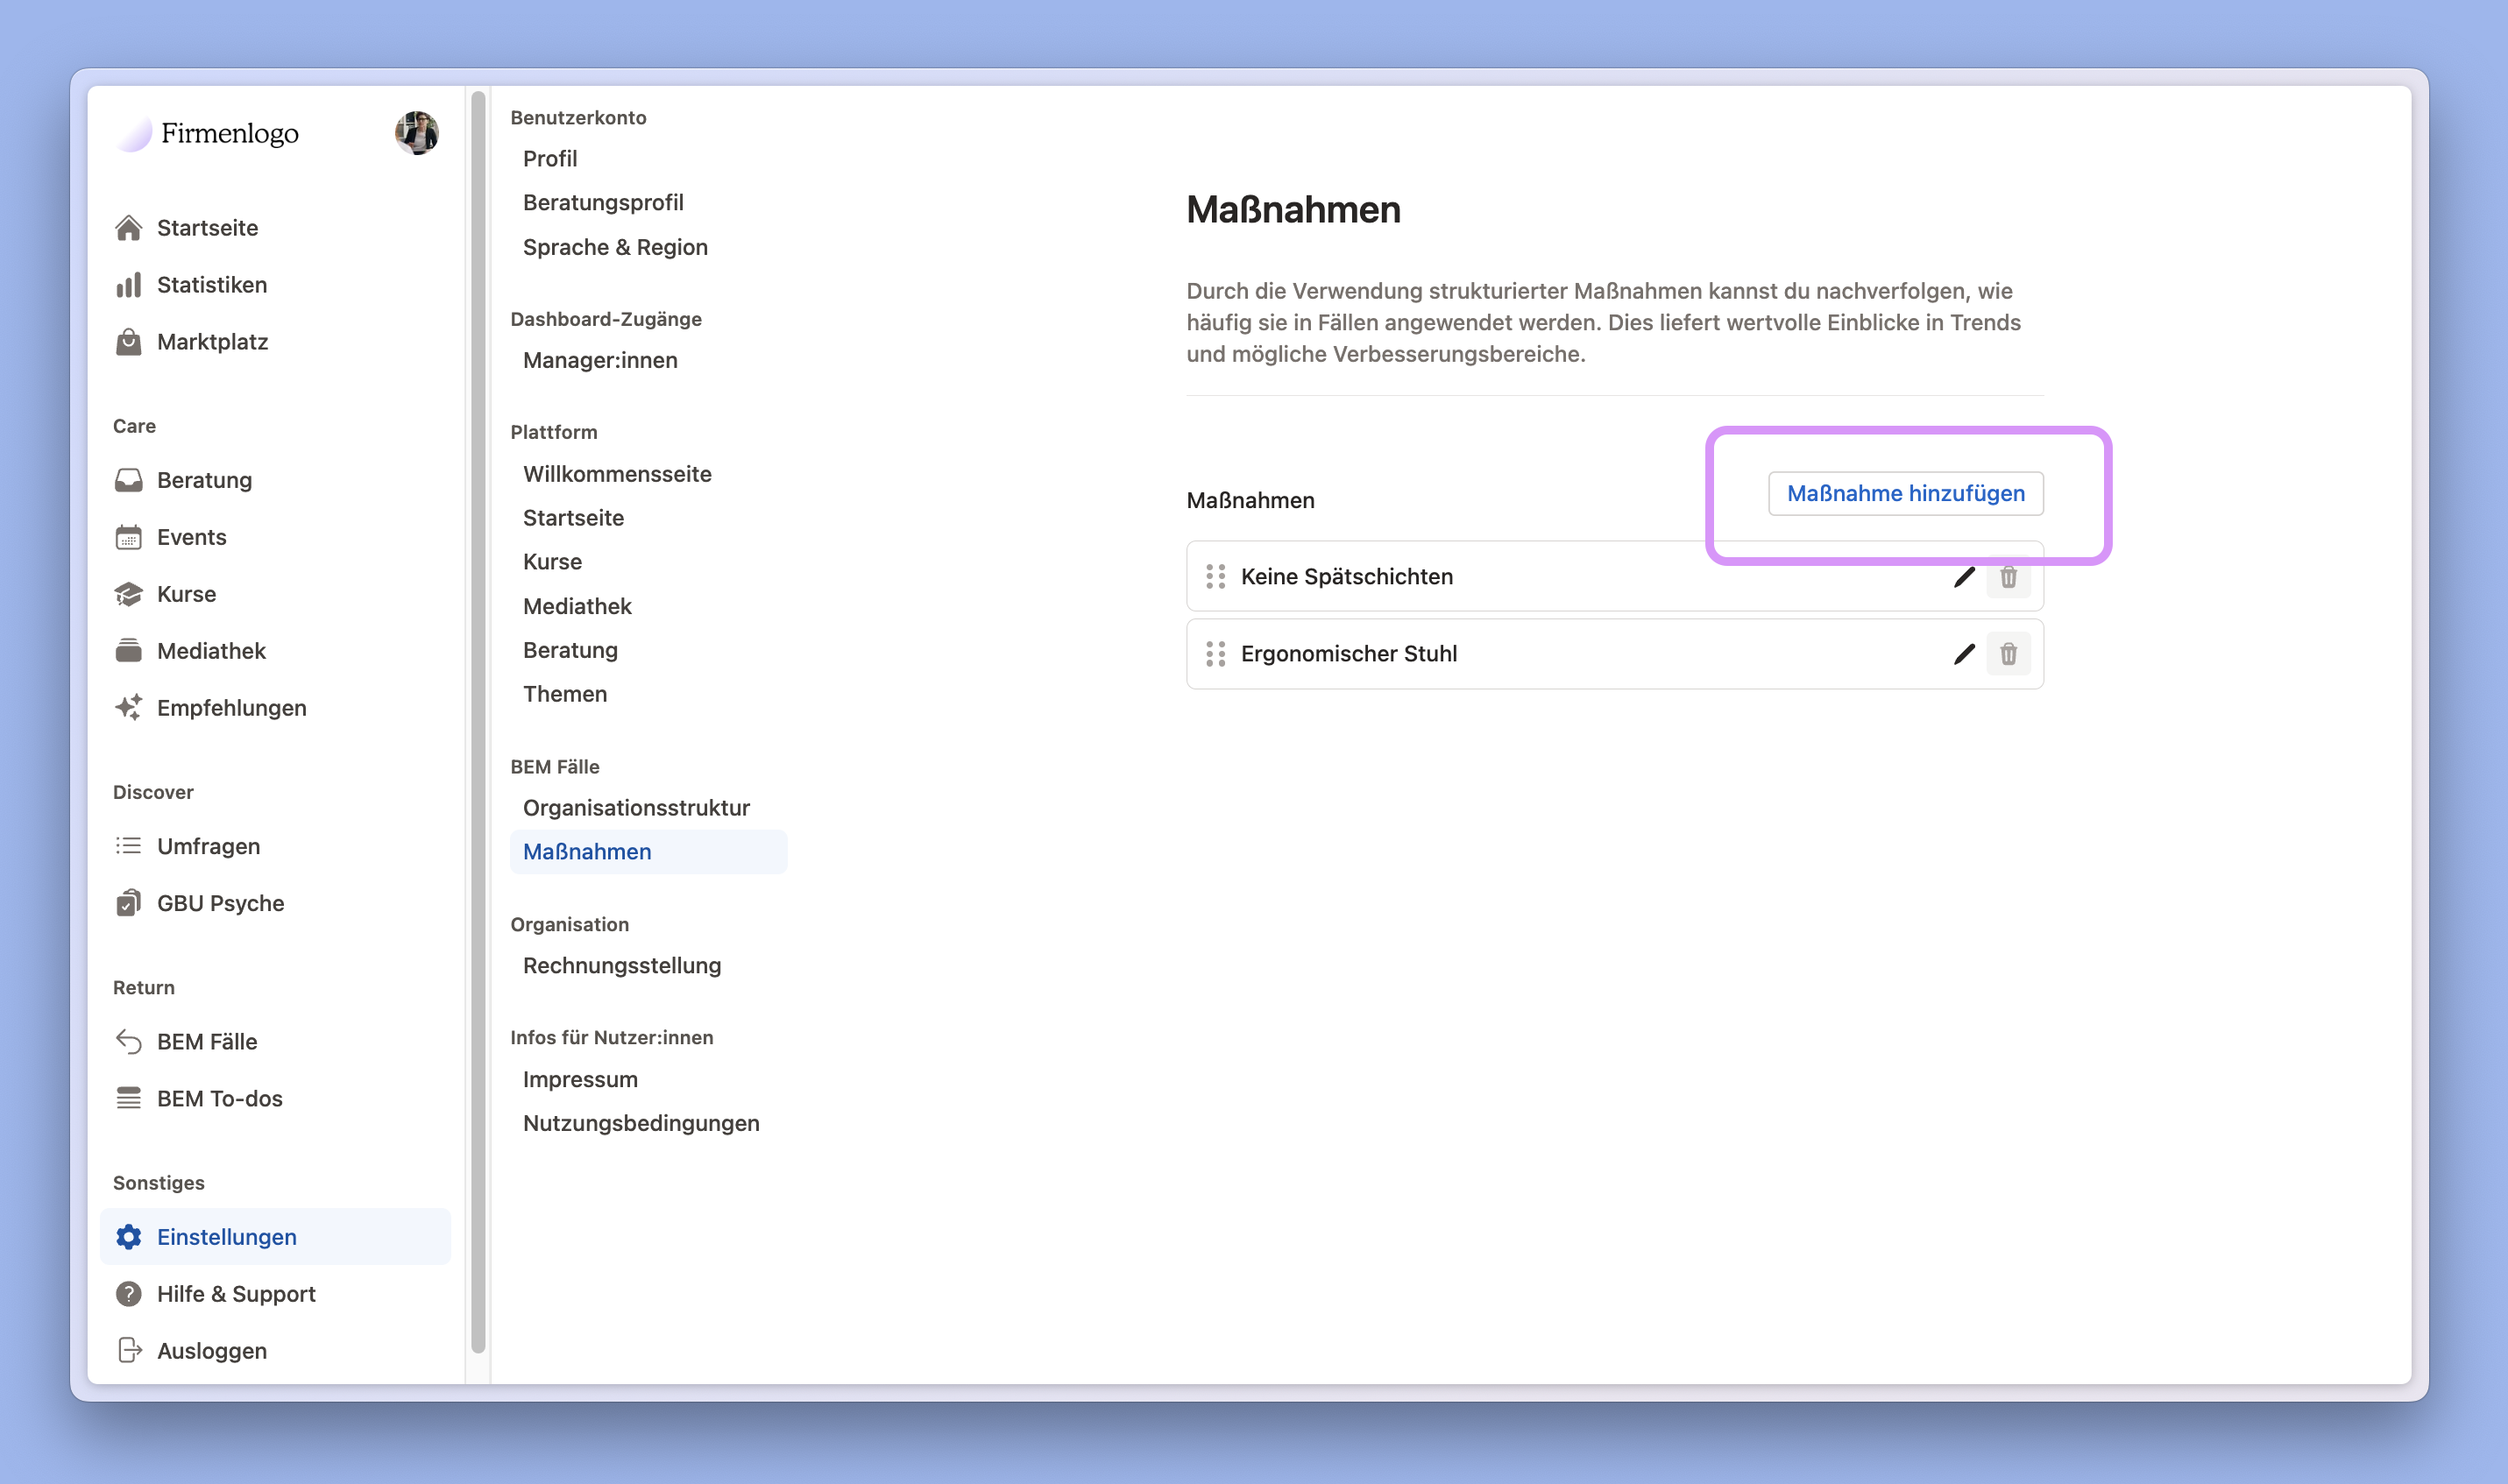
Task: Select Organisationsstruktur settings item
Action: 636,808
